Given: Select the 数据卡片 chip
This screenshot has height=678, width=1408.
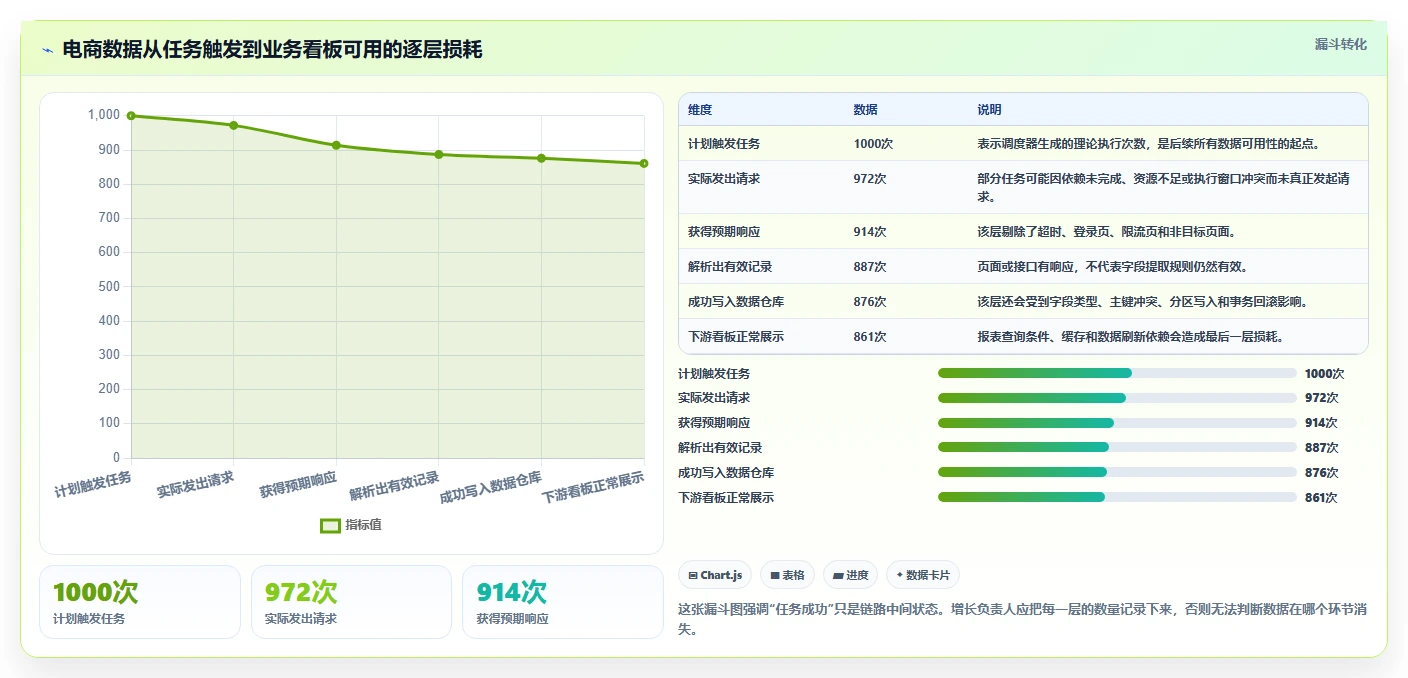Looking at the screenshot, I should [924, 575].
